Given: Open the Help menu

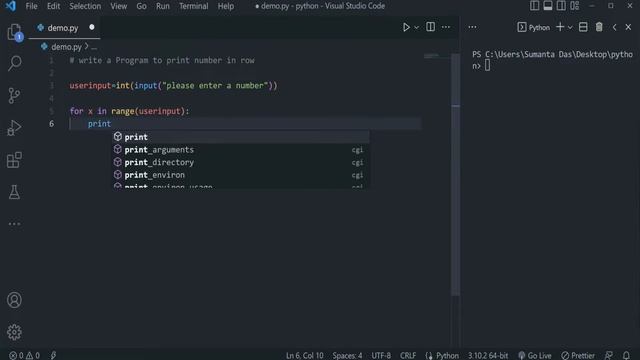Looking at the screenshot, I should pos(225,6).
